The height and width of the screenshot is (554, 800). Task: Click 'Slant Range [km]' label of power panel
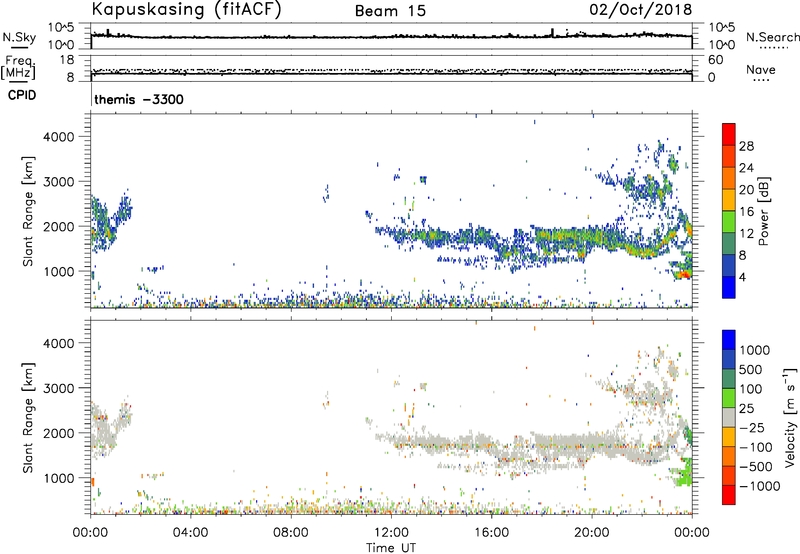click(x=28, y=211)
